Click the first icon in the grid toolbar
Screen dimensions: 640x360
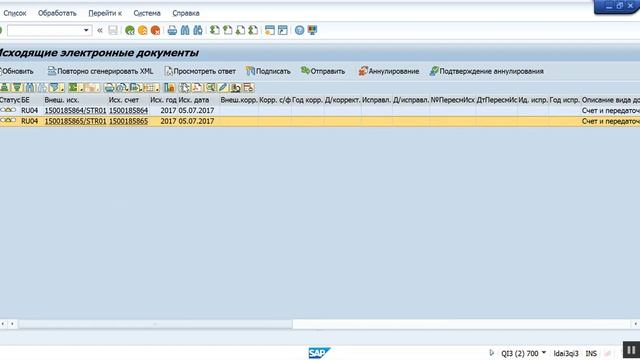point(5,87)
